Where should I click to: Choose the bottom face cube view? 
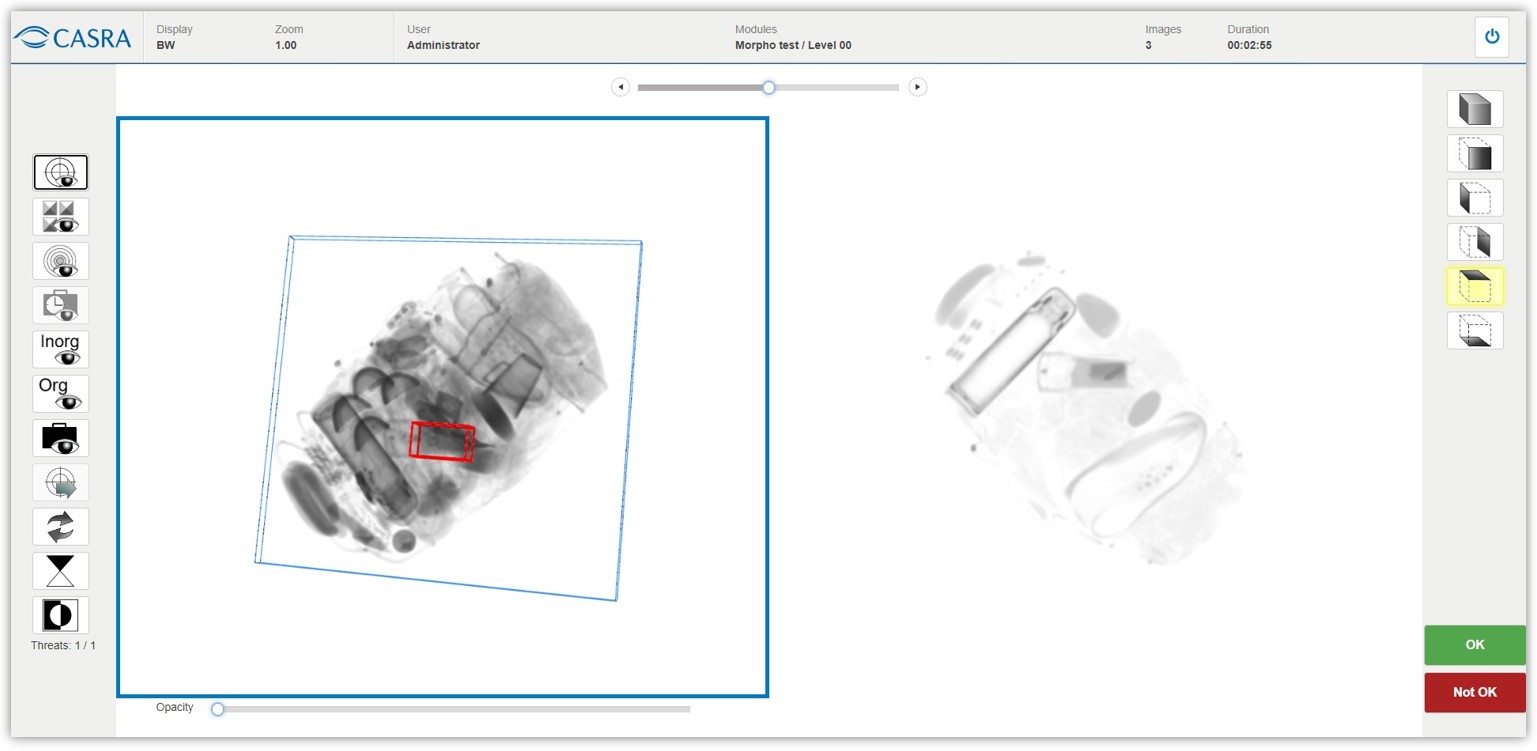[1475, 331]
